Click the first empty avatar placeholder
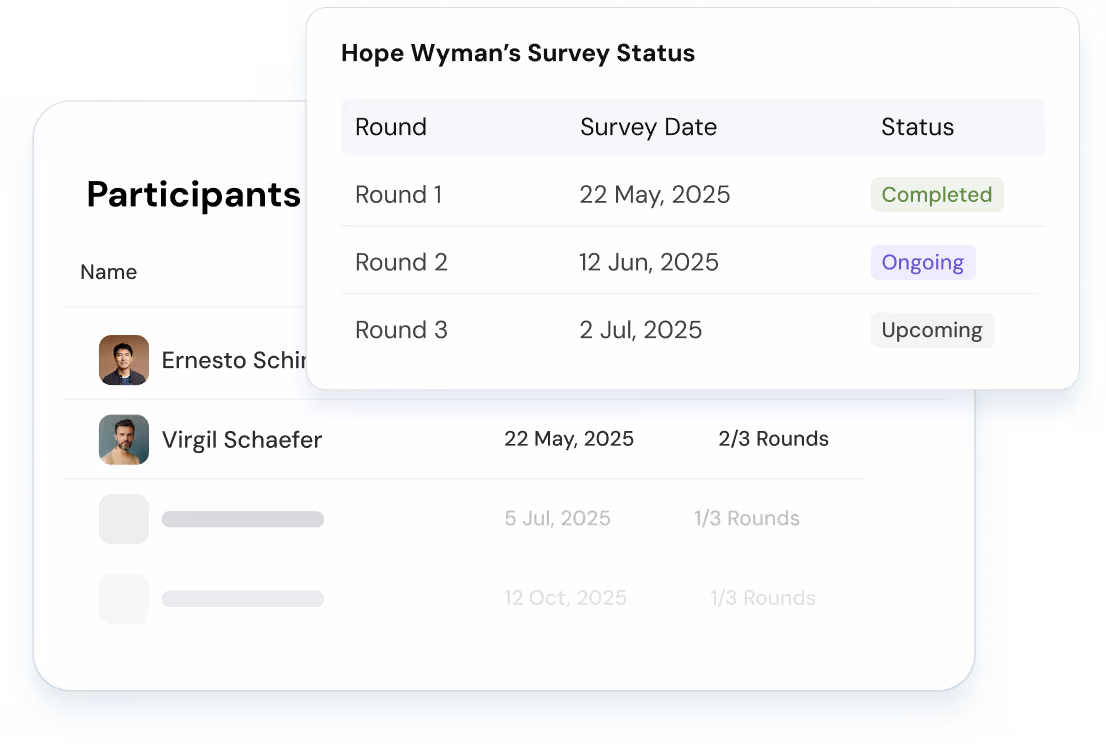This screenshot has height=749, width=1106. click(123, 519)
